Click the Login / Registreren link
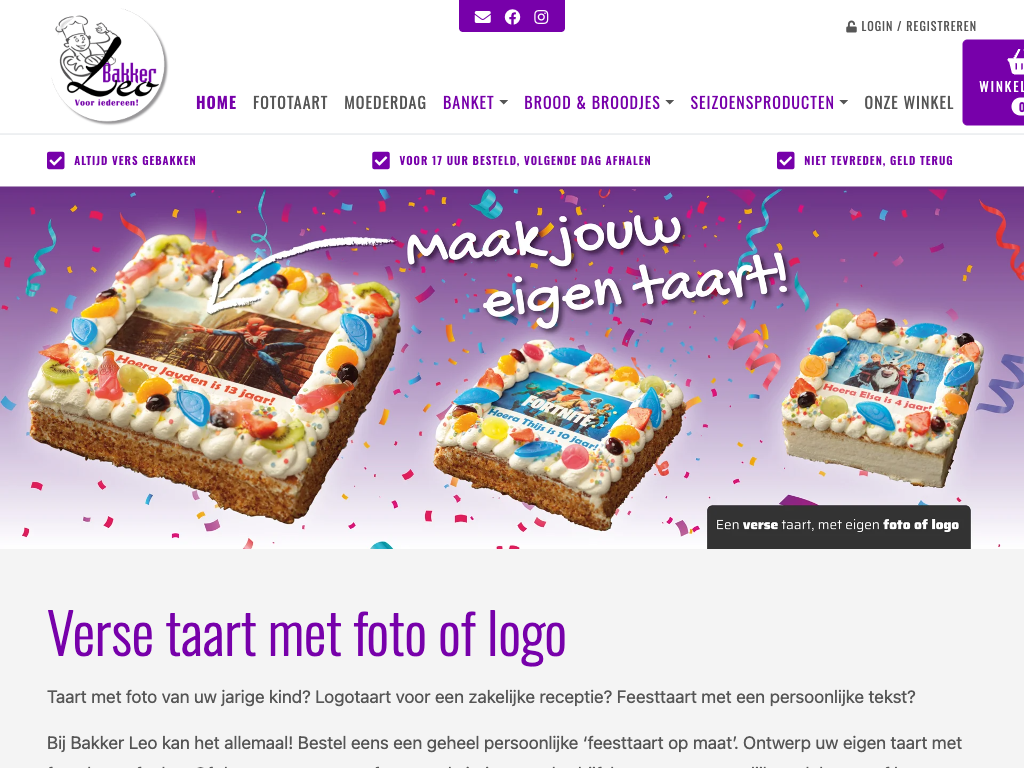 click(x=918, y=27)
